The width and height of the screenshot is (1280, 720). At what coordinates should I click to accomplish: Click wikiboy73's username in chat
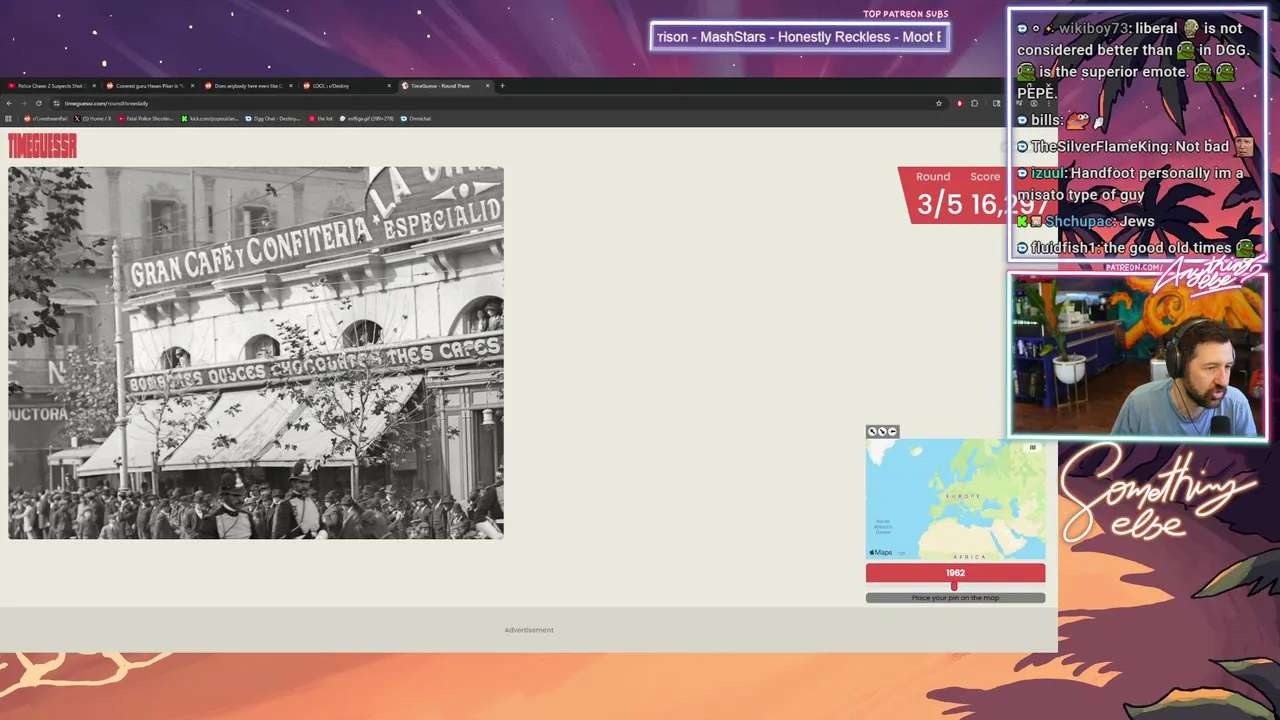pyautogui.click(x=1093, y=28)
